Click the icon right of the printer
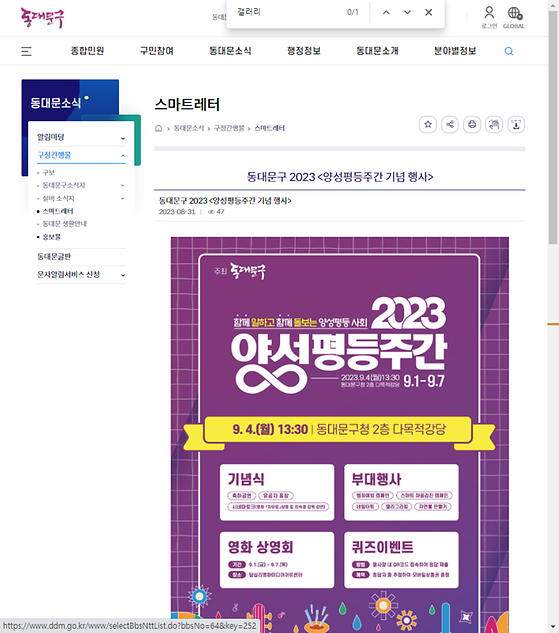559x633 pixels. (494, 124)
